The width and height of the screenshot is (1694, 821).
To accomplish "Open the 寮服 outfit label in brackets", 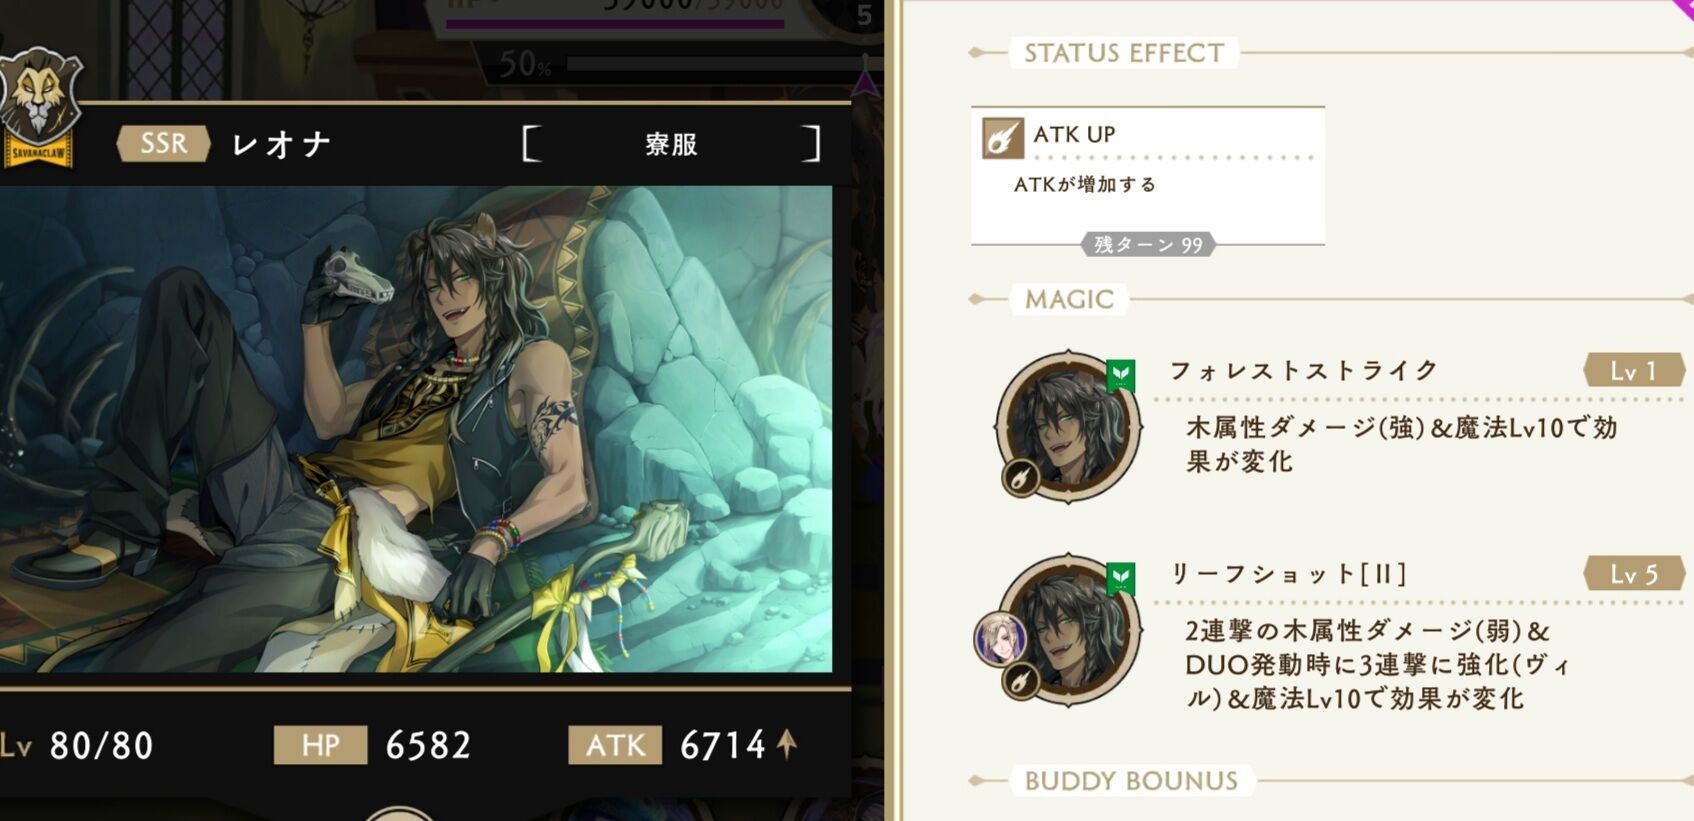I will point(671,144).
